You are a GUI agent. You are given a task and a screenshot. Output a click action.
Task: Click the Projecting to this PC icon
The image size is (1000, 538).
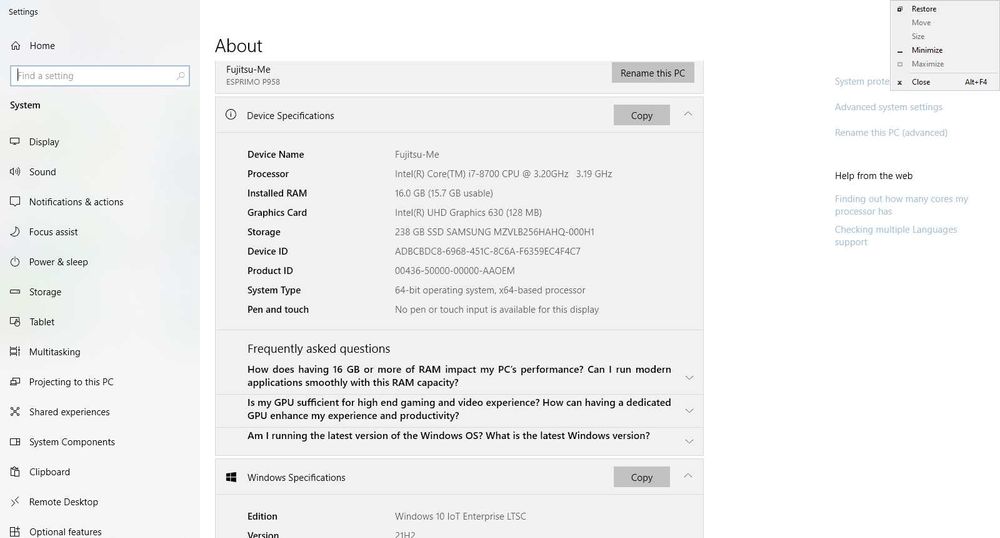coord(15,381)
